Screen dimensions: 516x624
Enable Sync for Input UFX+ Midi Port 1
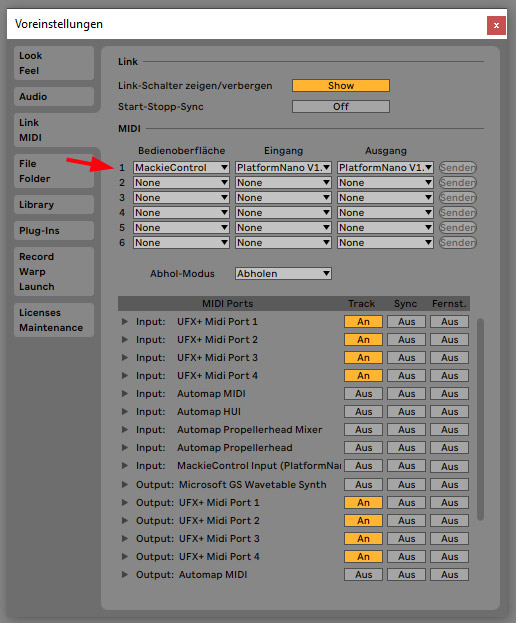(406, 322)
